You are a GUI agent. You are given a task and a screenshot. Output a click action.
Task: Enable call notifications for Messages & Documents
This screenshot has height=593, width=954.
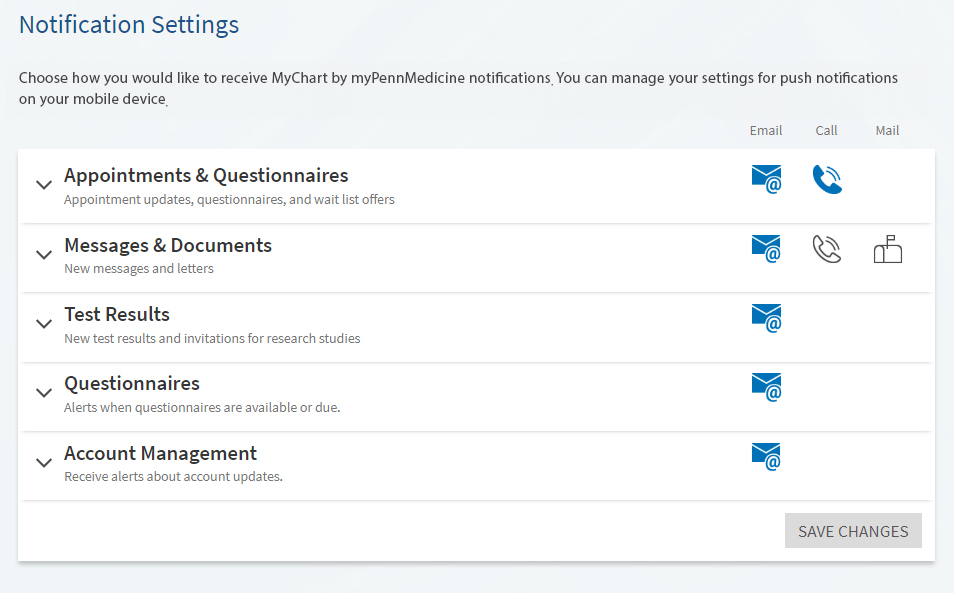827,249
